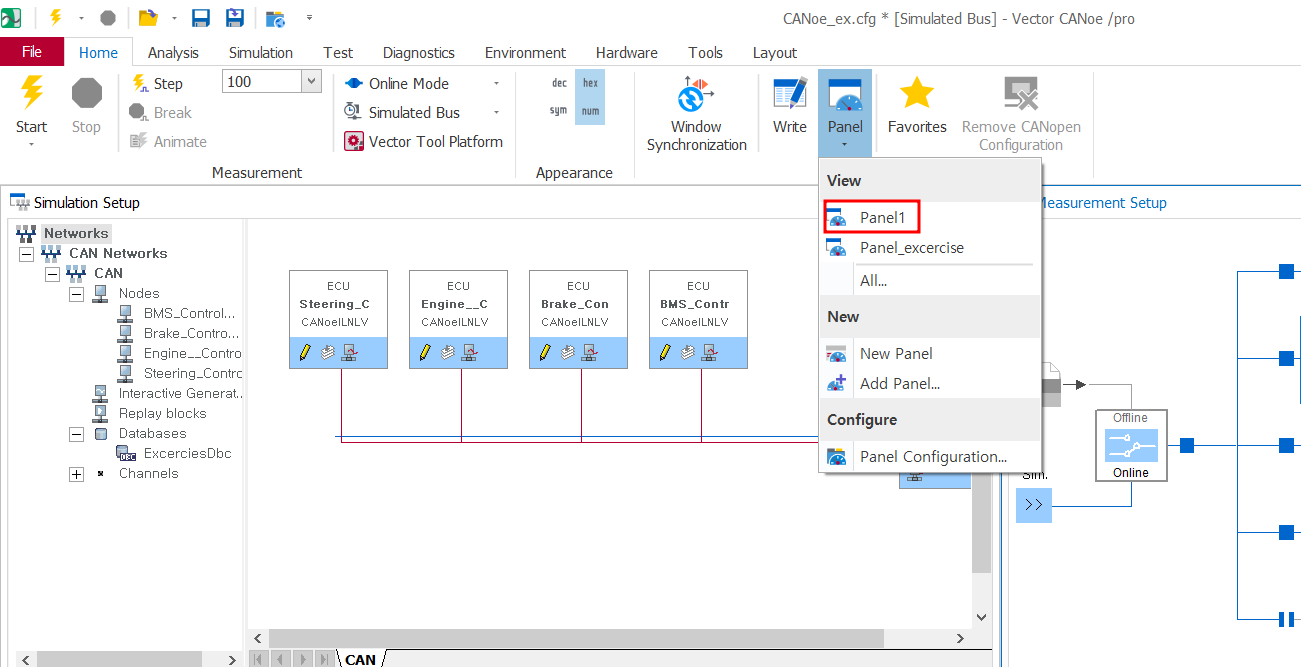The image size is (1301, 667).
Task: Collapse the Nodes tree node
Action: point(76,294)
